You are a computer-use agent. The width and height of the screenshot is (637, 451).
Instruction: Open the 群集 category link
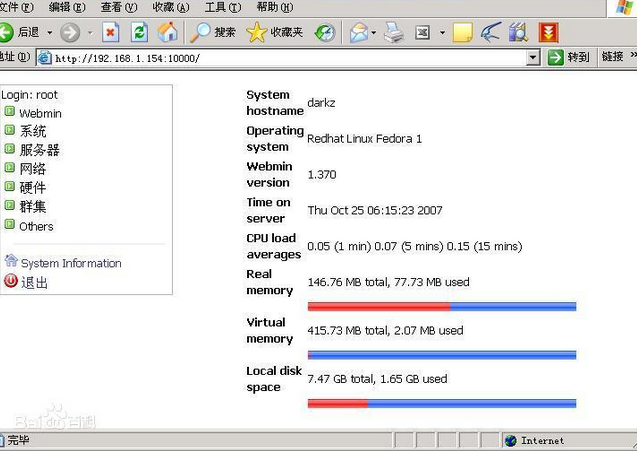click(x=33, y=206)
